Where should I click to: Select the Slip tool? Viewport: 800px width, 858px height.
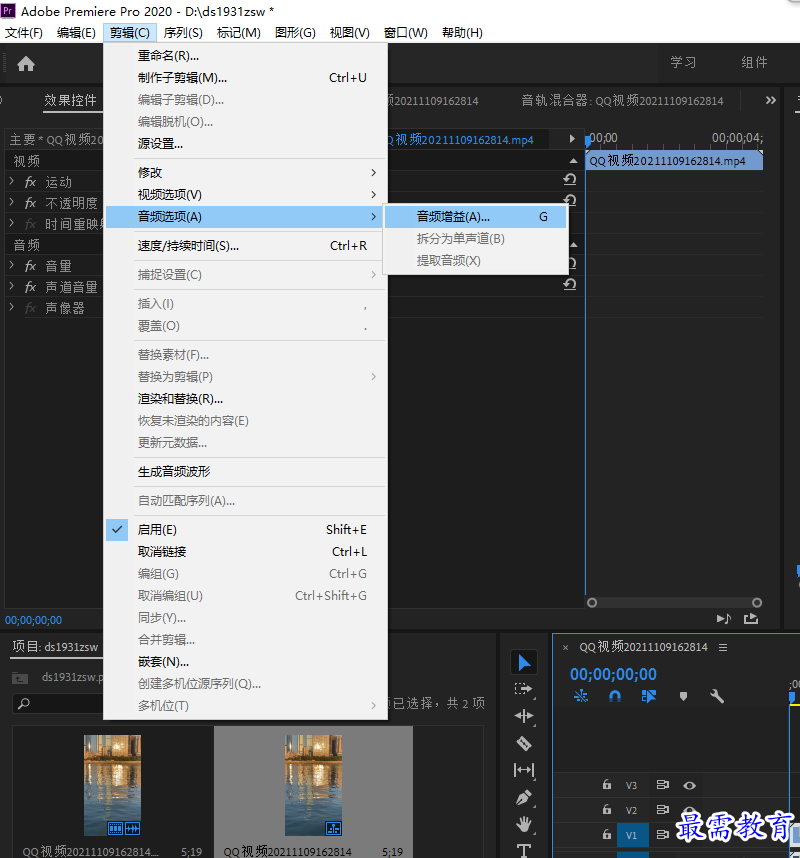tap(524, 770)
